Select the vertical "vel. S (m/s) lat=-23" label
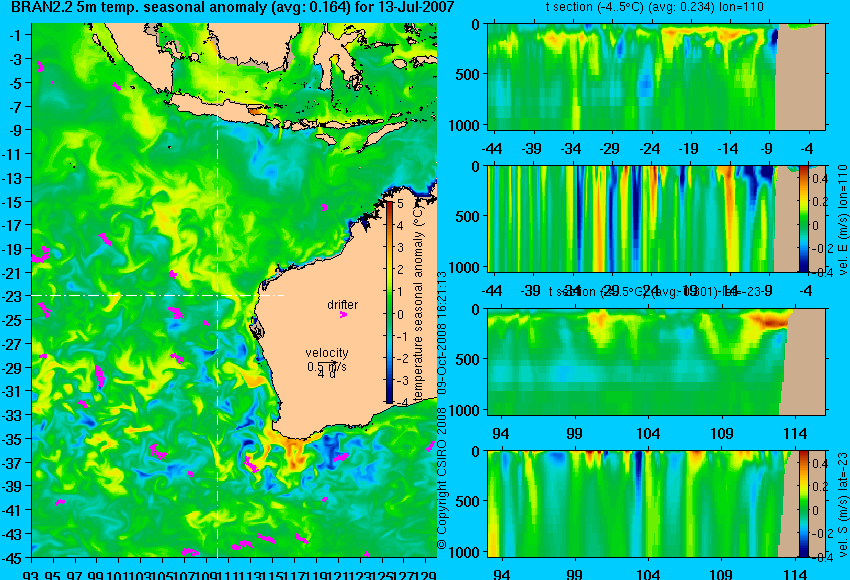This screenshot has width=850, height=580. (842, 504)
